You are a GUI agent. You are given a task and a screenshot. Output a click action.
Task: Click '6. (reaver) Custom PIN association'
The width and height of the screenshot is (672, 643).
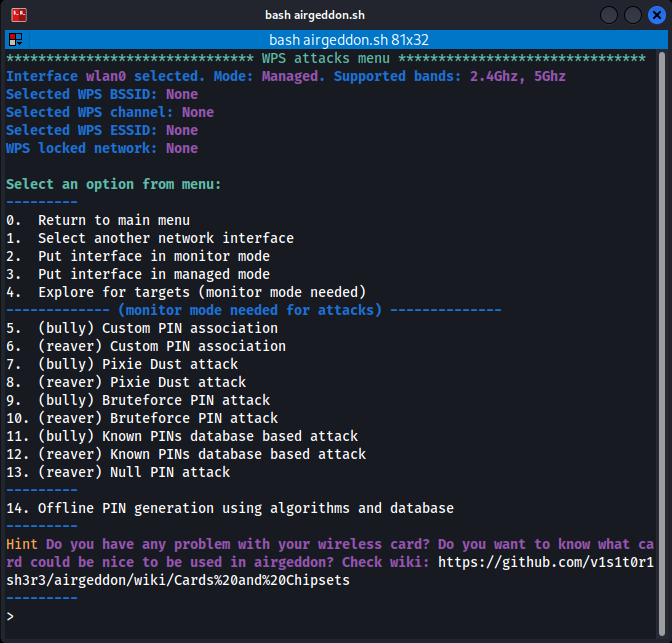pyautogui.click(x=146, y=346)
